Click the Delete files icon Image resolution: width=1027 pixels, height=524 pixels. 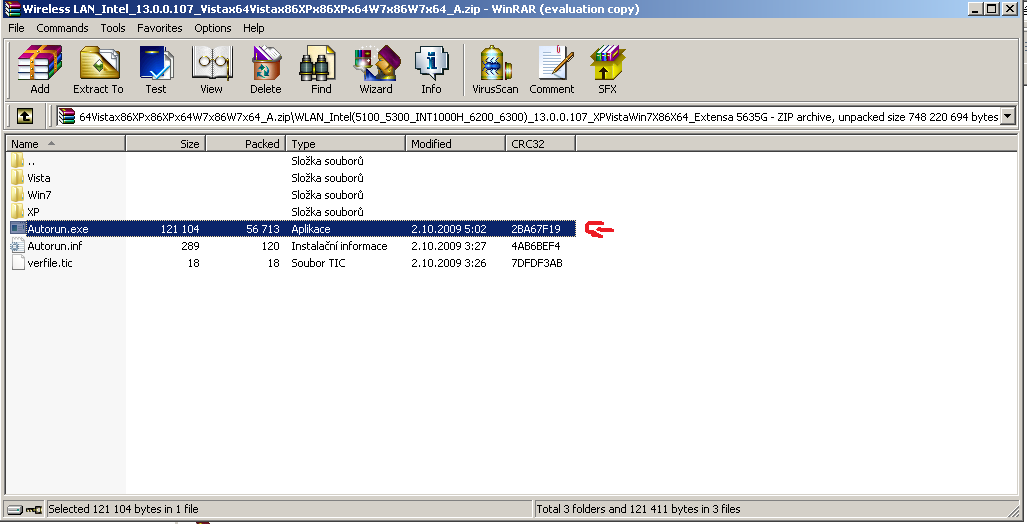click(265, 70)
